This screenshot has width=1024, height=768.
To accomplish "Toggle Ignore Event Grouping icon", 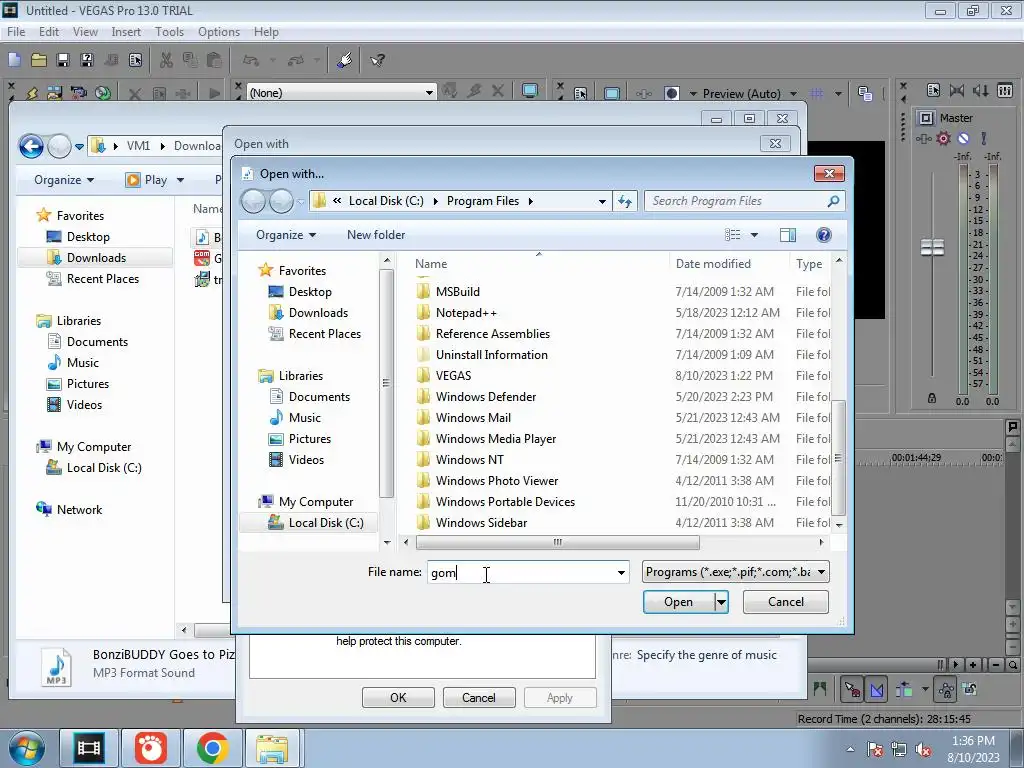I will pyautogui.click(x=970, y=689).
